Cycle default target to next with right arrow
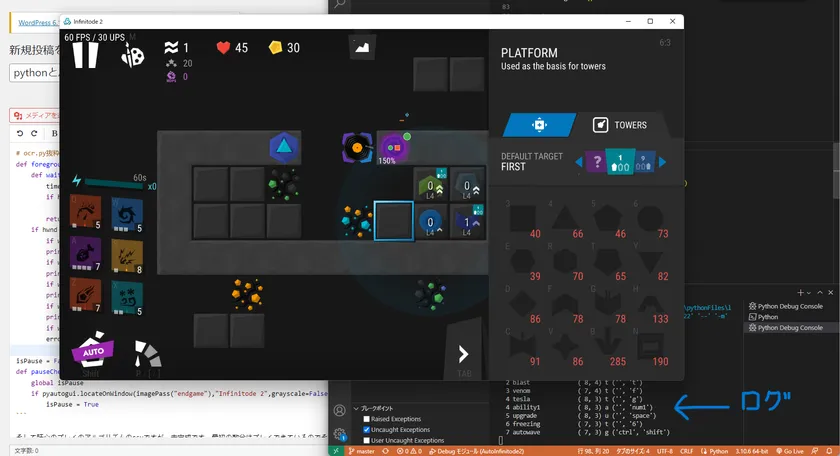The height and width of the screenshot is (456, 840). (663, 162)
